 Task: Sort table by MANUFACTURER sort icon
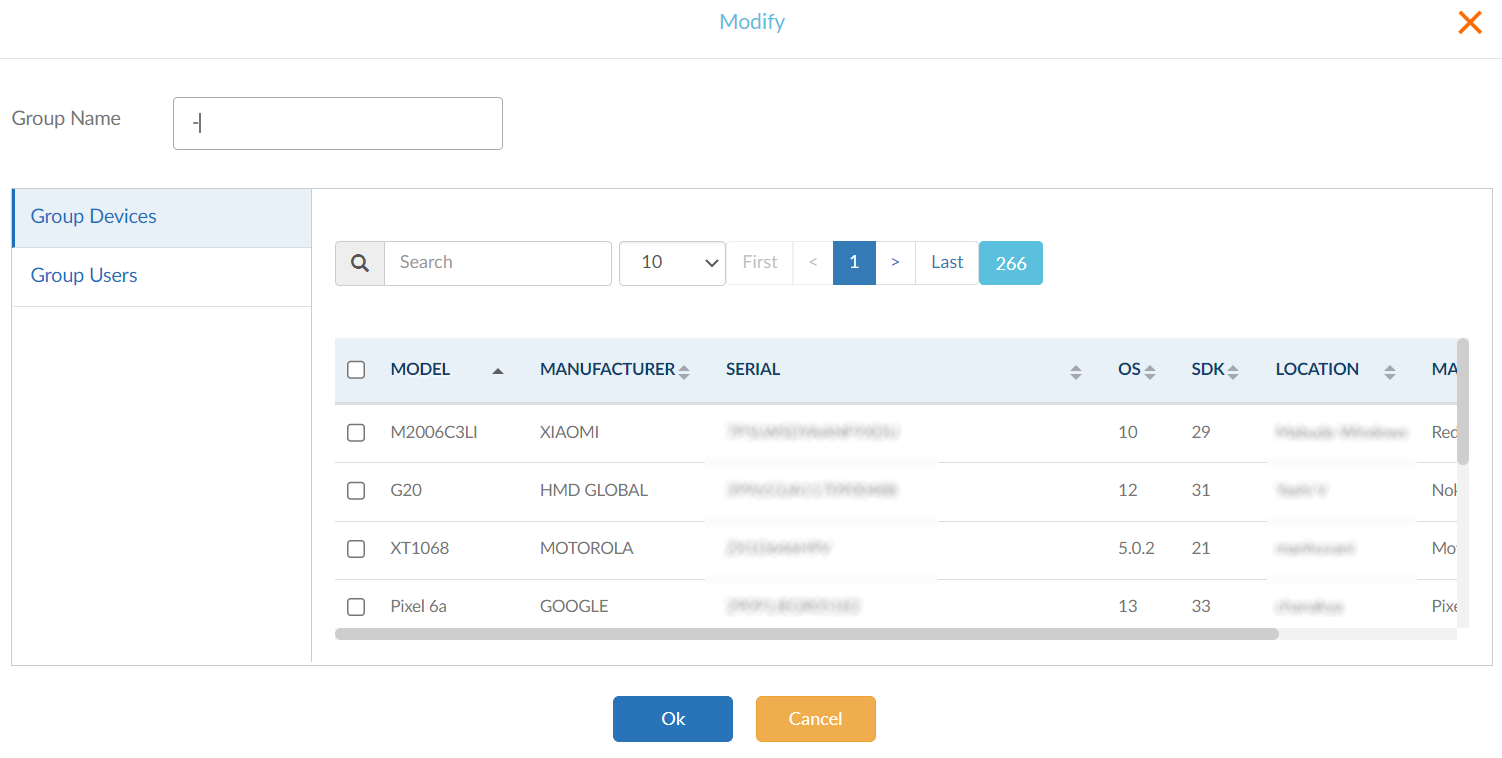[x=684, y=372]
